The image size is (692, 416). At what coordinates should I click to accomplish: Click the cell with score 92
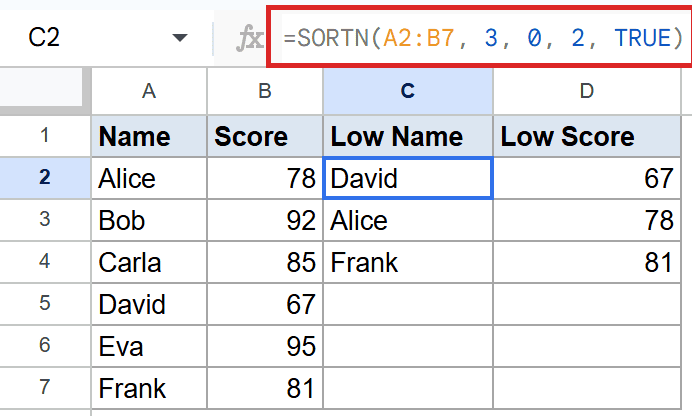point(265,220)
